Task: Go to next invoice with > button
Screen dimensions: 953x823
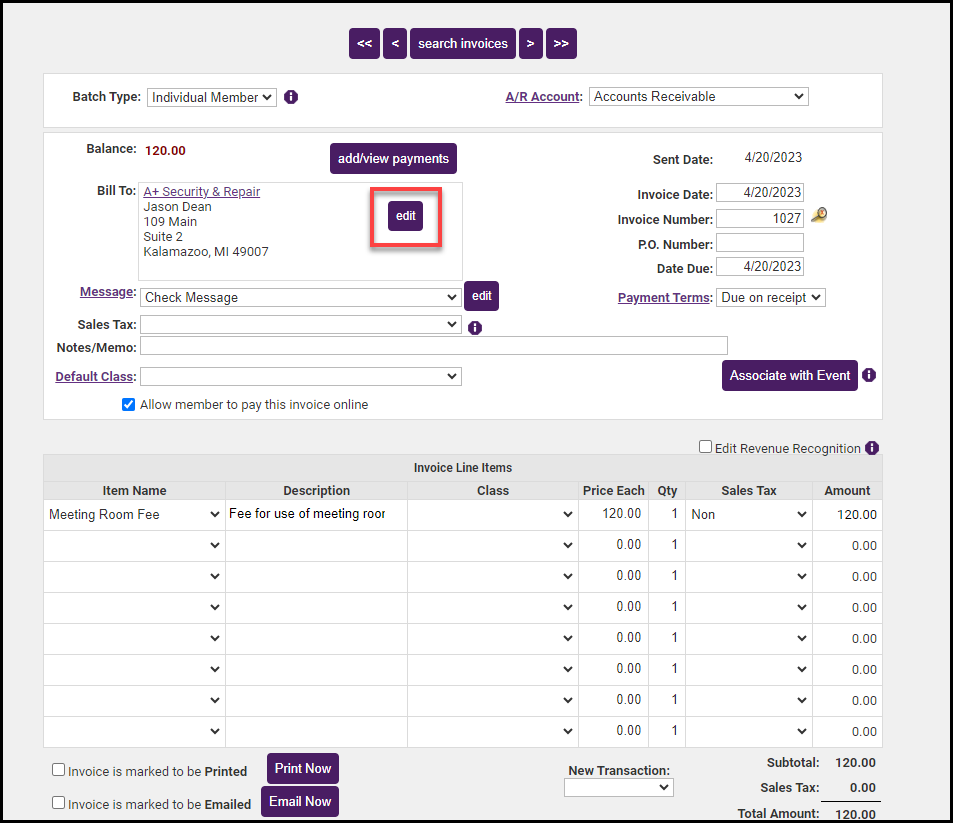Action: (530, 43)
